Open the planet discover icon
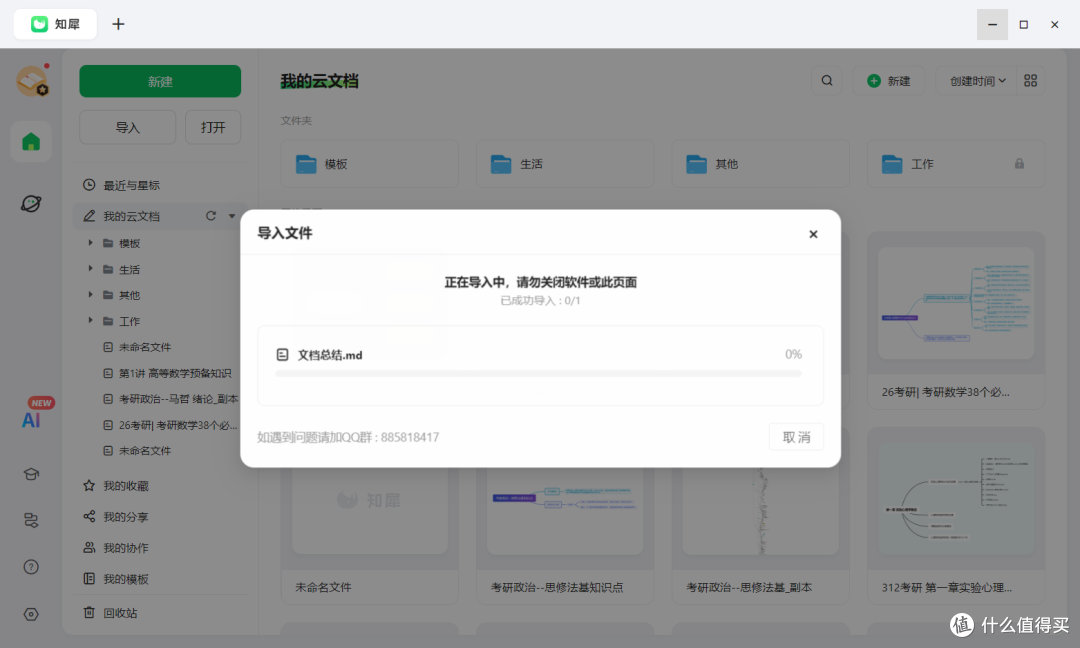 click(x=31, y=204)
